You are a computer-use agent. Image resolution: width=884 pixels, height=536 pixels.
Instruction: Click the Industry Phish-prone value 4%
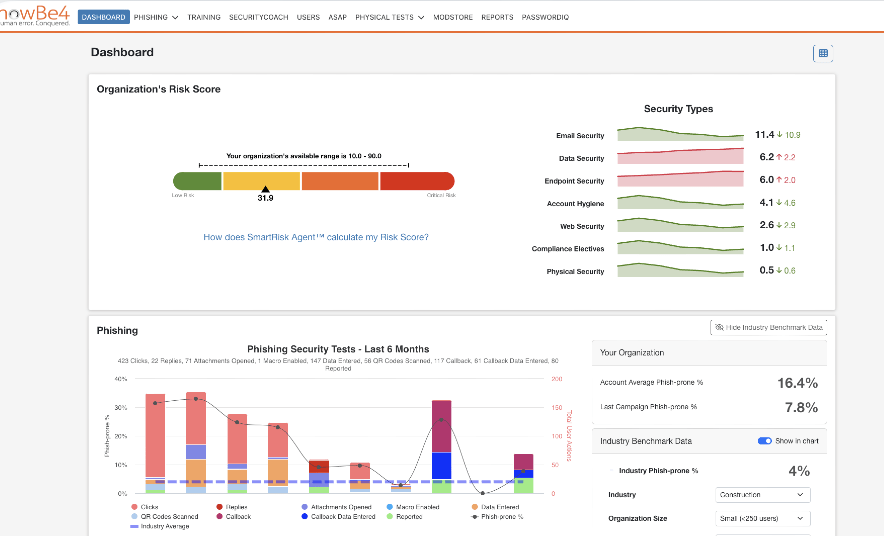pyautogui.click(x=799, y=471)
